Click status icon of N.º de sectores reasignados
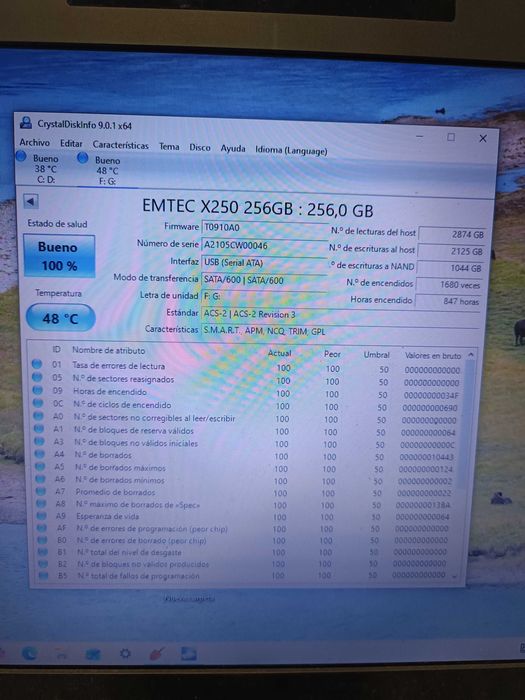This screenshot has height=700, width=525. coord(38,377)
